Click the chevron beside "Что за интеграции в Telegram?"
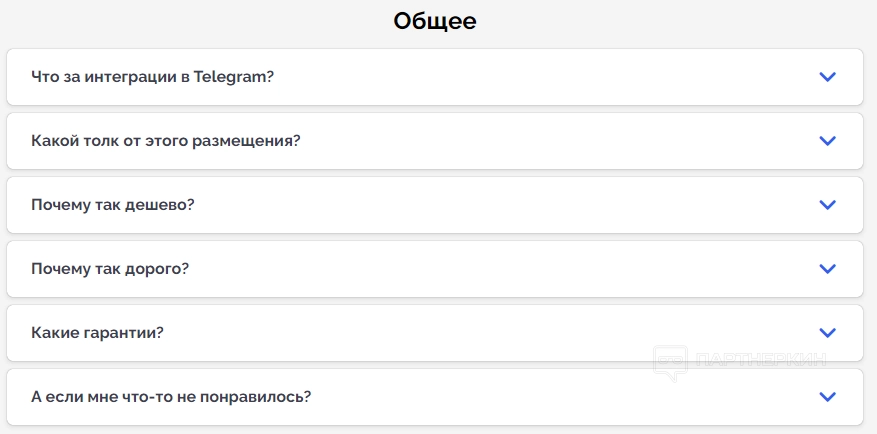877x434 pixels. pos(827,77)
